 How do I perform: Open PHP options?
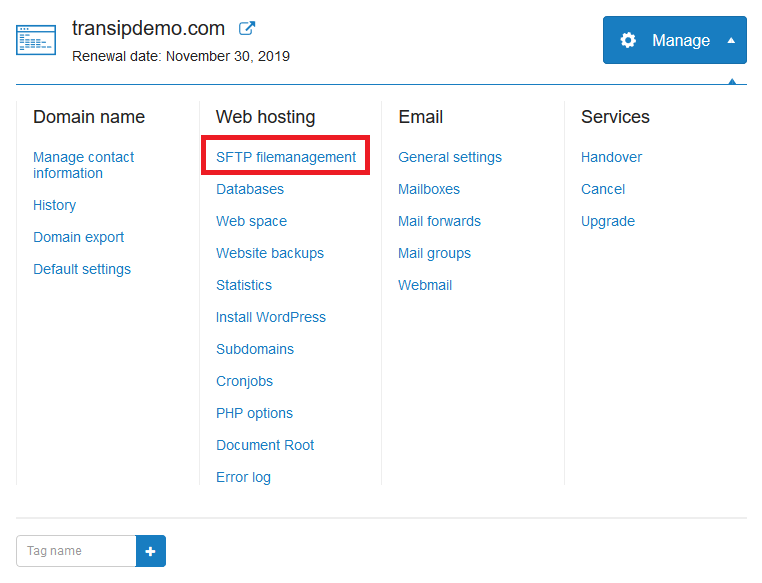[x=254, y=413]
